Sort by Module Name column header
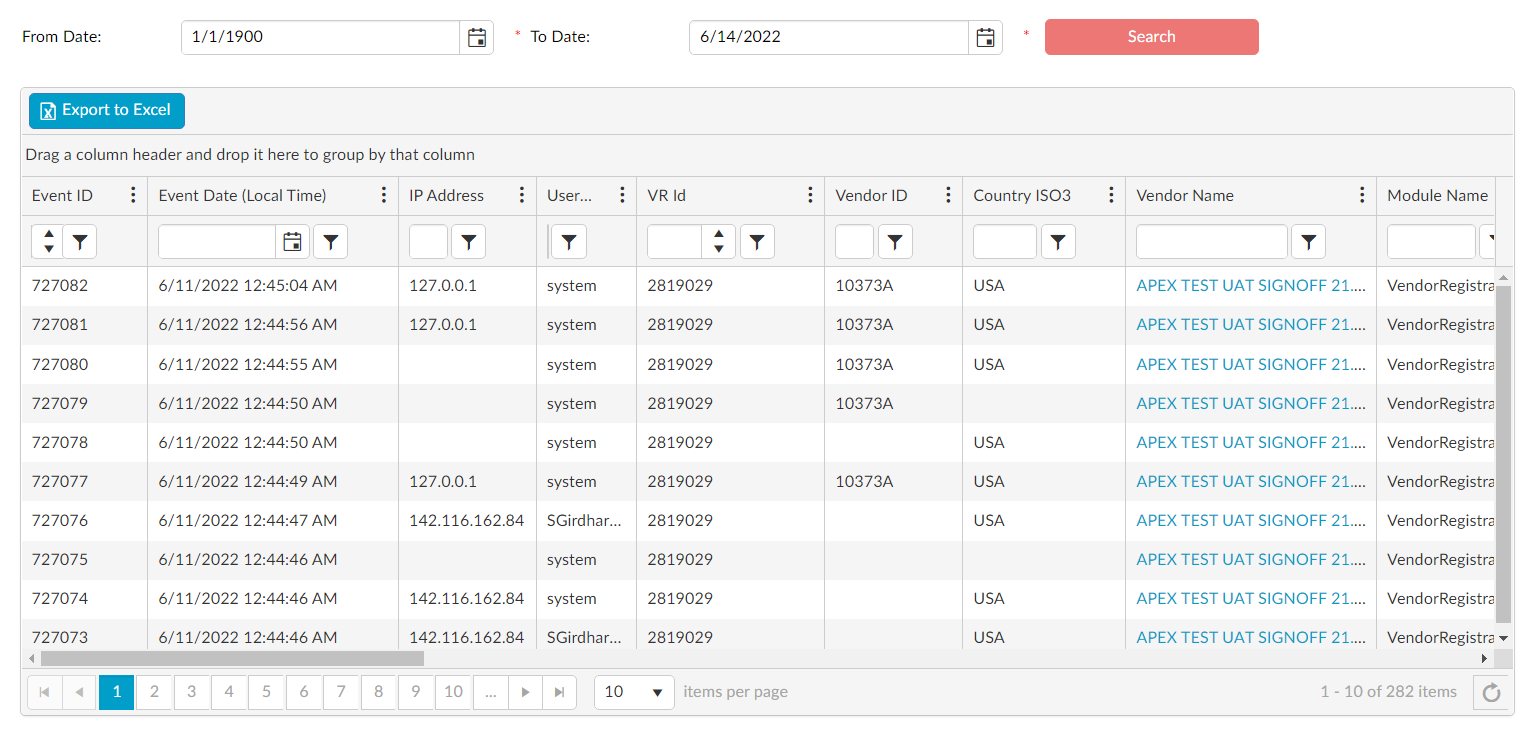1537x735 pixels. (1437, 196)
